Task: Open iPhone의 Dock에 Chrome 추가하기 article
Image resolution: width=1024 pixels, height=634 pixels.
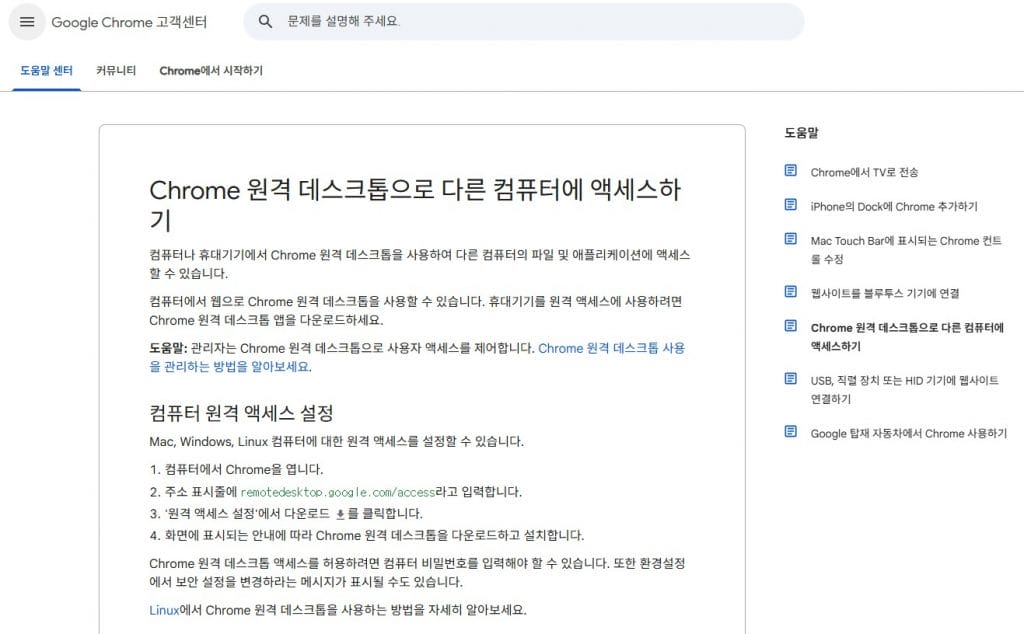Action: pyautogui.click(x=894, y=206)
